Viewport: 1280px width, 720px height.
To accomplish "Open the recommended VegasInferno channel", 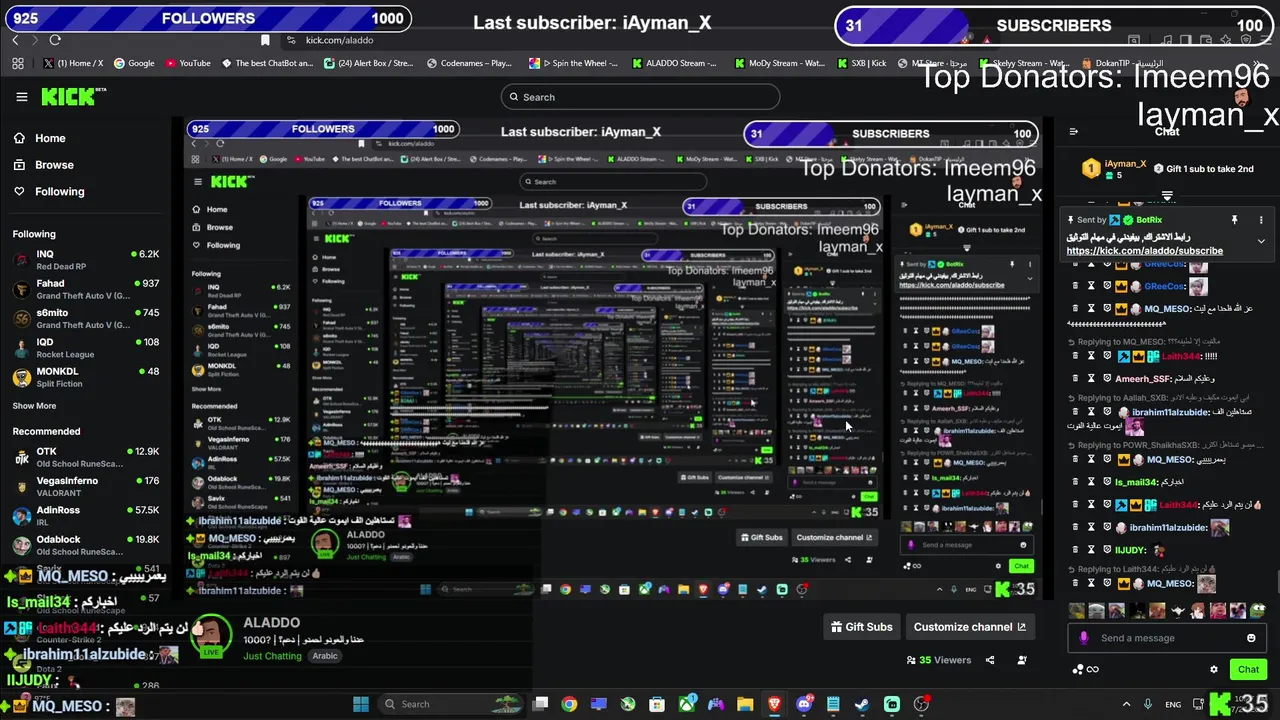I will coord(86,486).
